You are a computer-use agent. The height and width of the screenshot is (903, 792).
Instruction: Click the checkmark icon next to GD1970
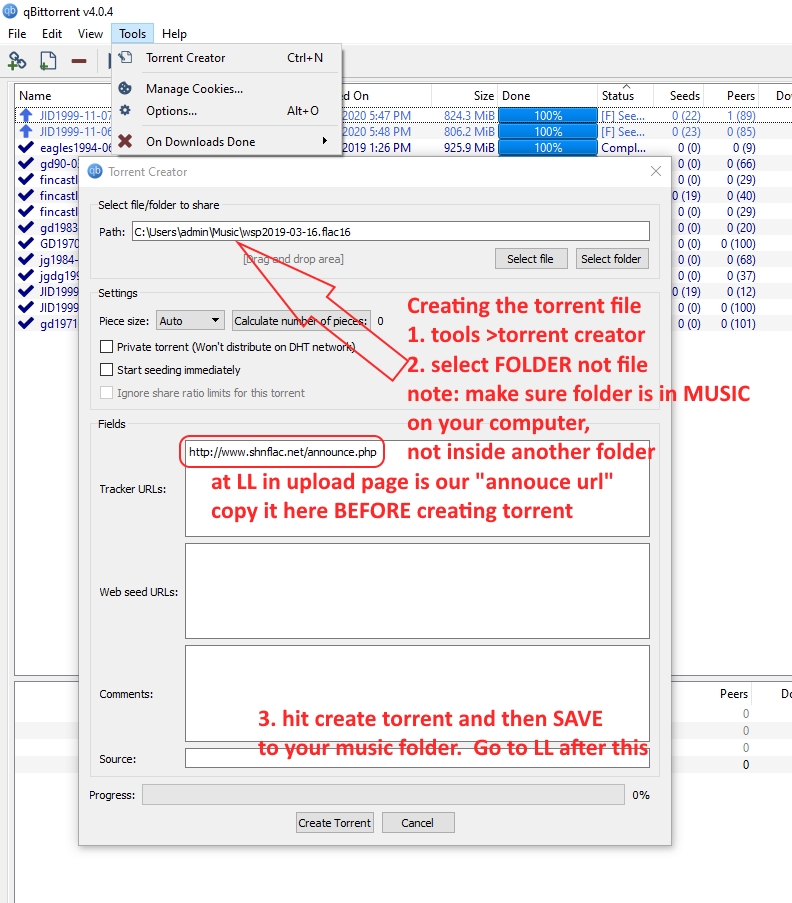coord(26,243)
